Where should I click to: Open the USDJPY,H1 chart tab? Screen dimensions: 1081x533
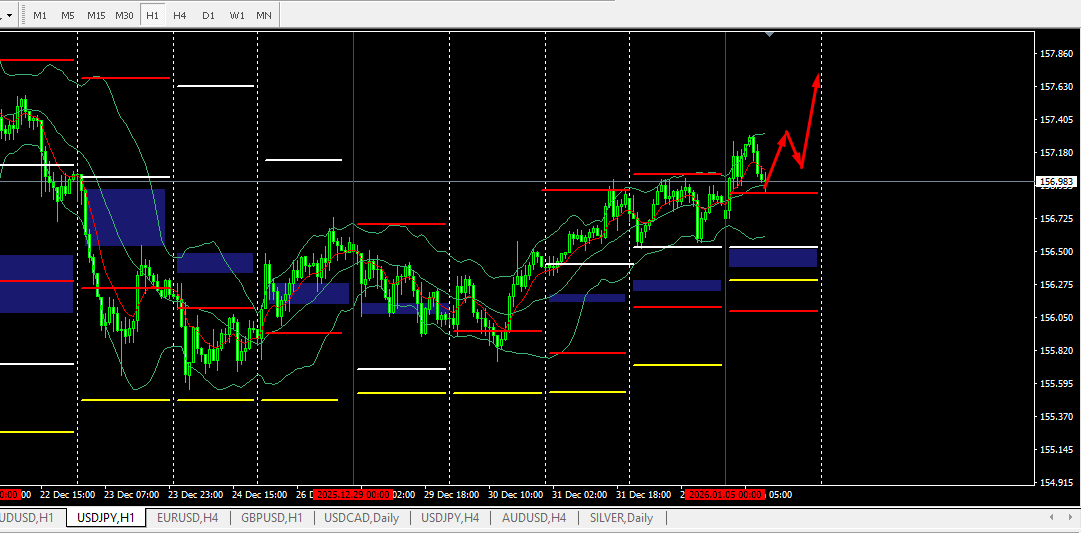(106, 517)
